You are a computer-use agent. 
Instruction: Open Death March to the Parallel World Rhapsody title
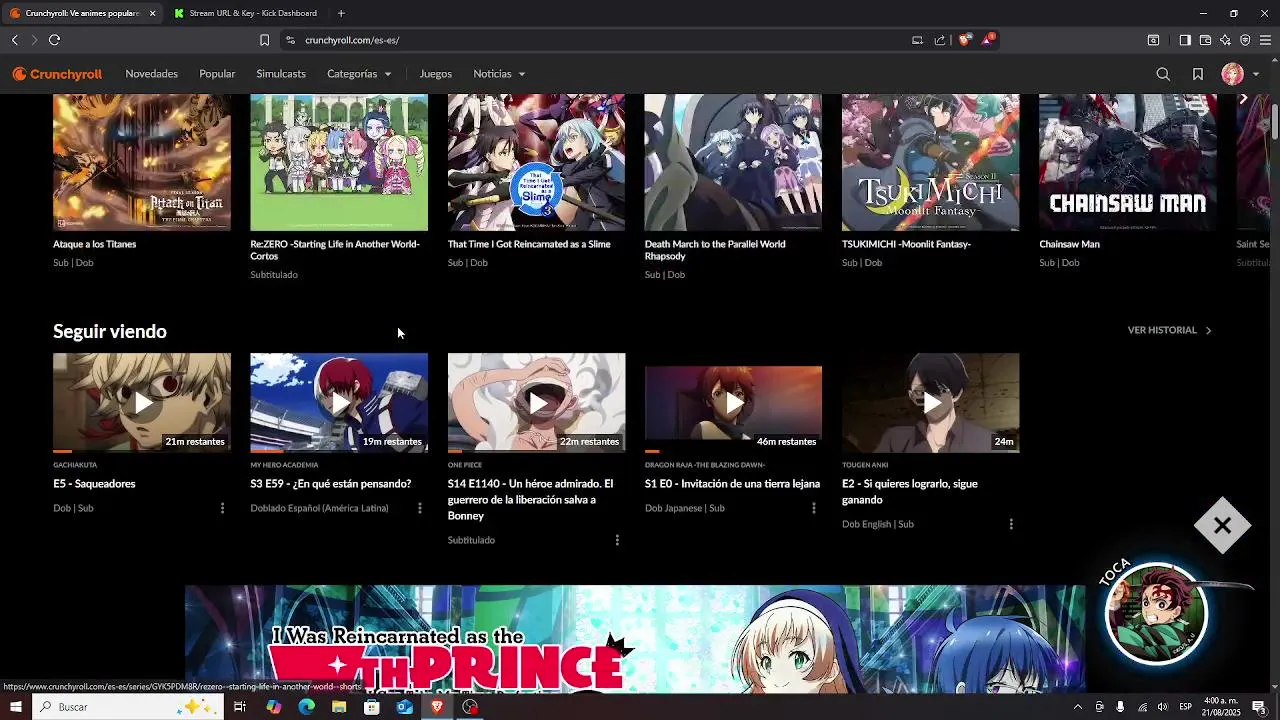click(715, 250)
